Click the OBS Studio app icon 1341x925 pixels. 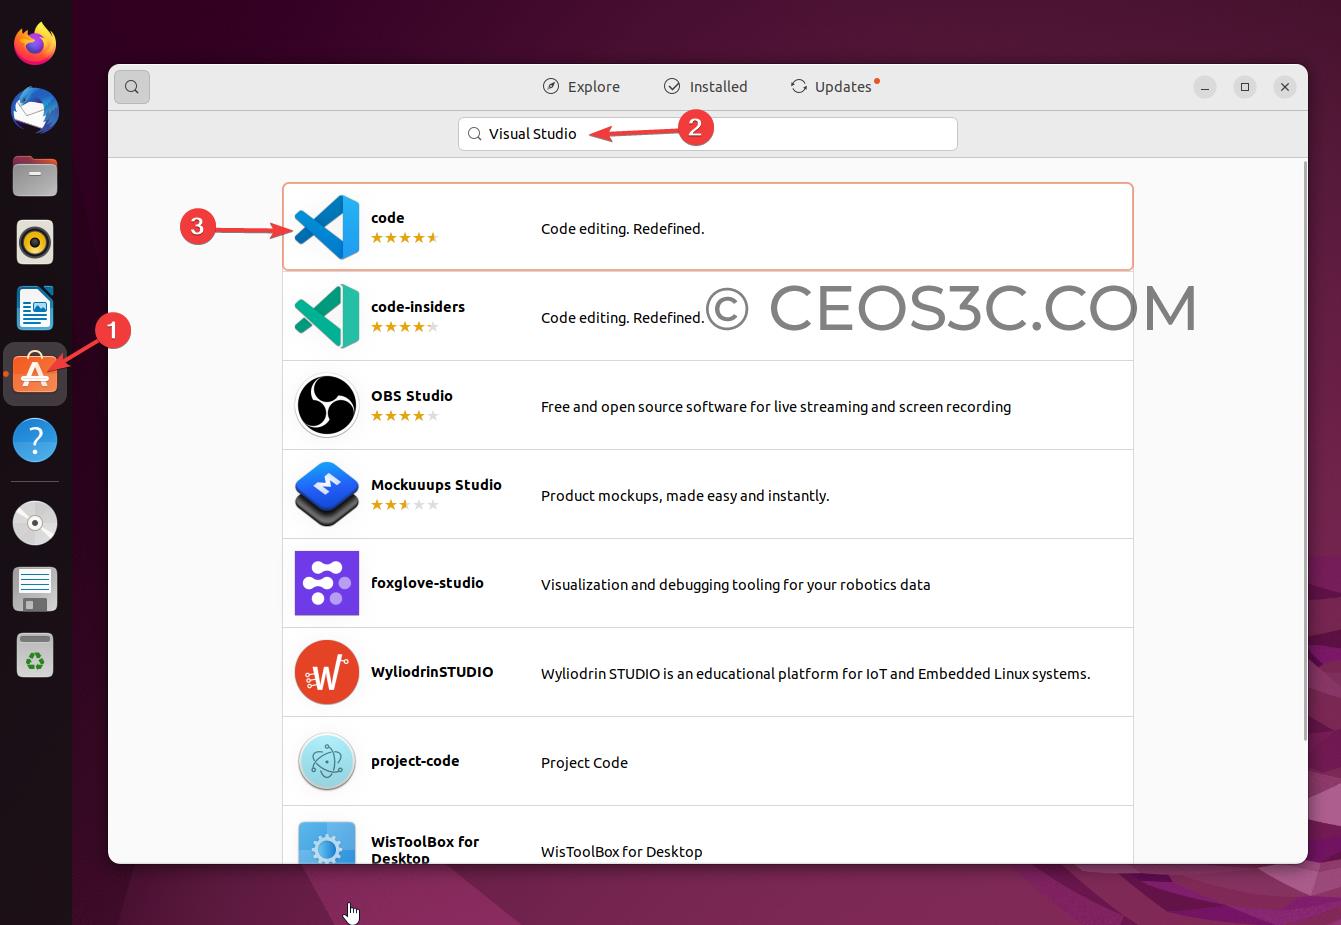coord(327,405)
